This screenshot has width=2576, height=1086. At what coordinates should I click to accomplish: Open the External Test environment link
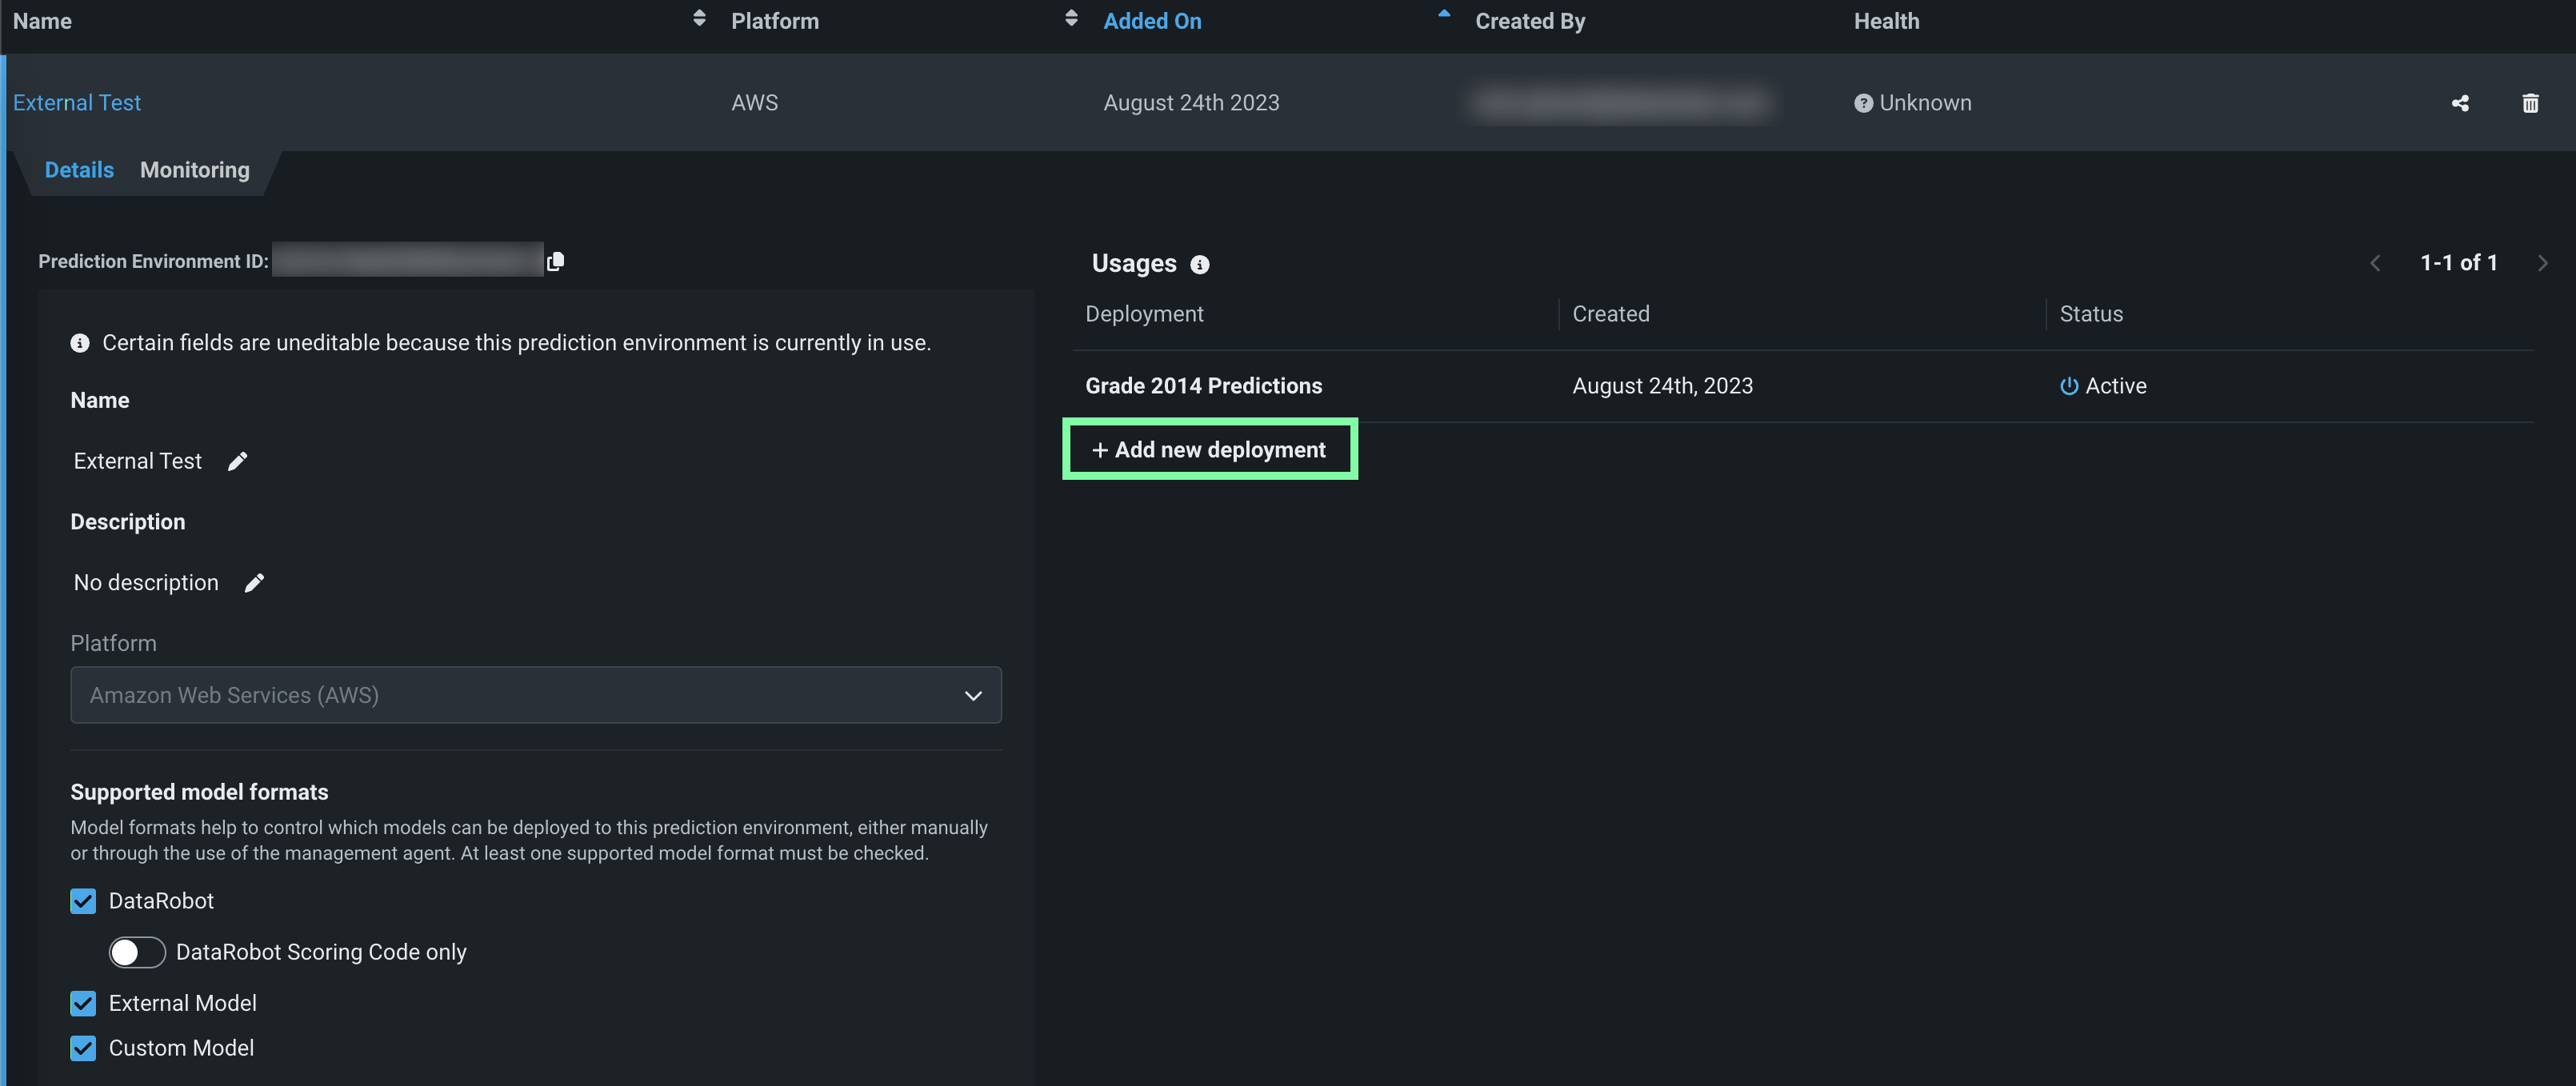[x=77, y=103]
